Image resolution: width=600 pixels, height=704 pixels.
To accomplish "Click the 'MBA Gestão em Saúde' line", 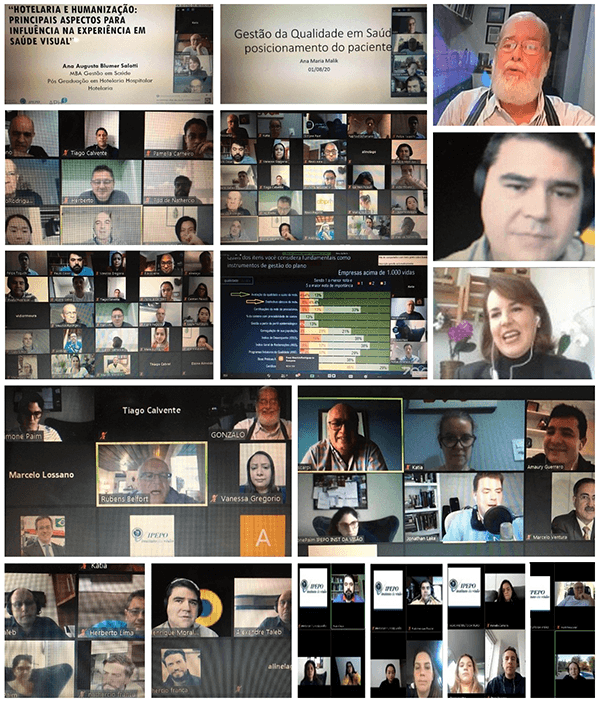I will click(100, 73).
